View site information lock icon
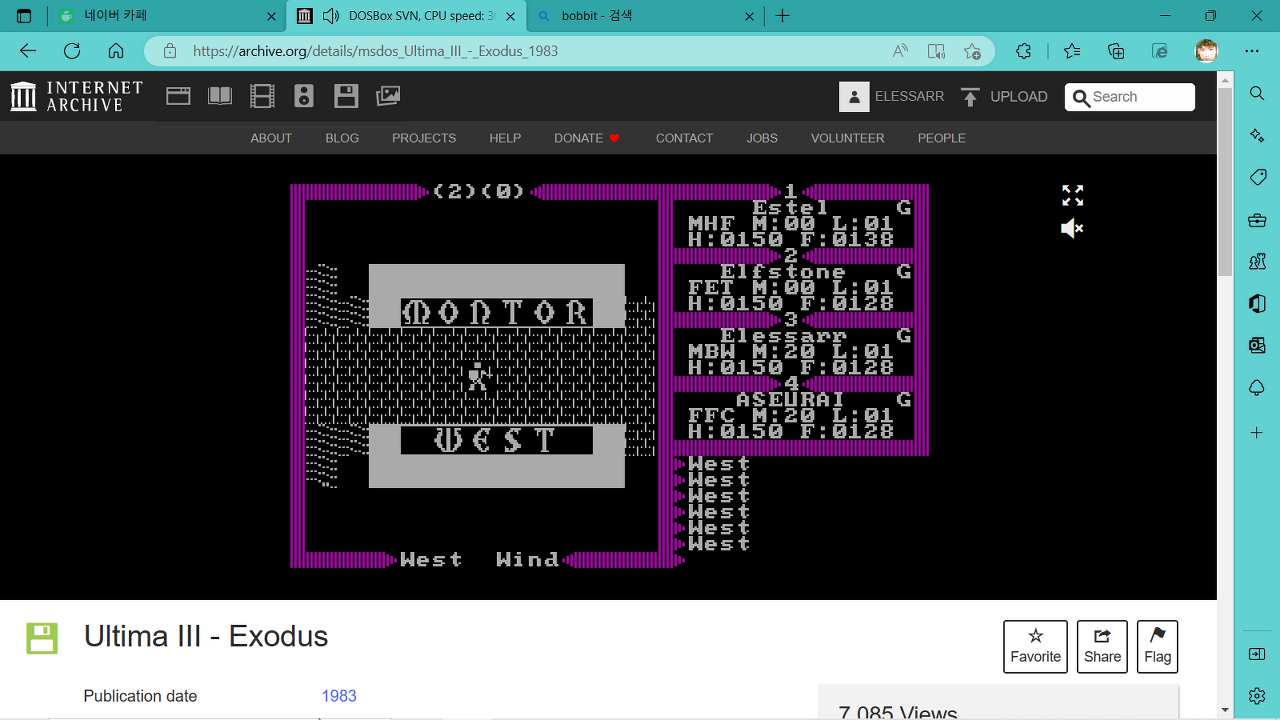The image size is (1280, 720). 170,51
